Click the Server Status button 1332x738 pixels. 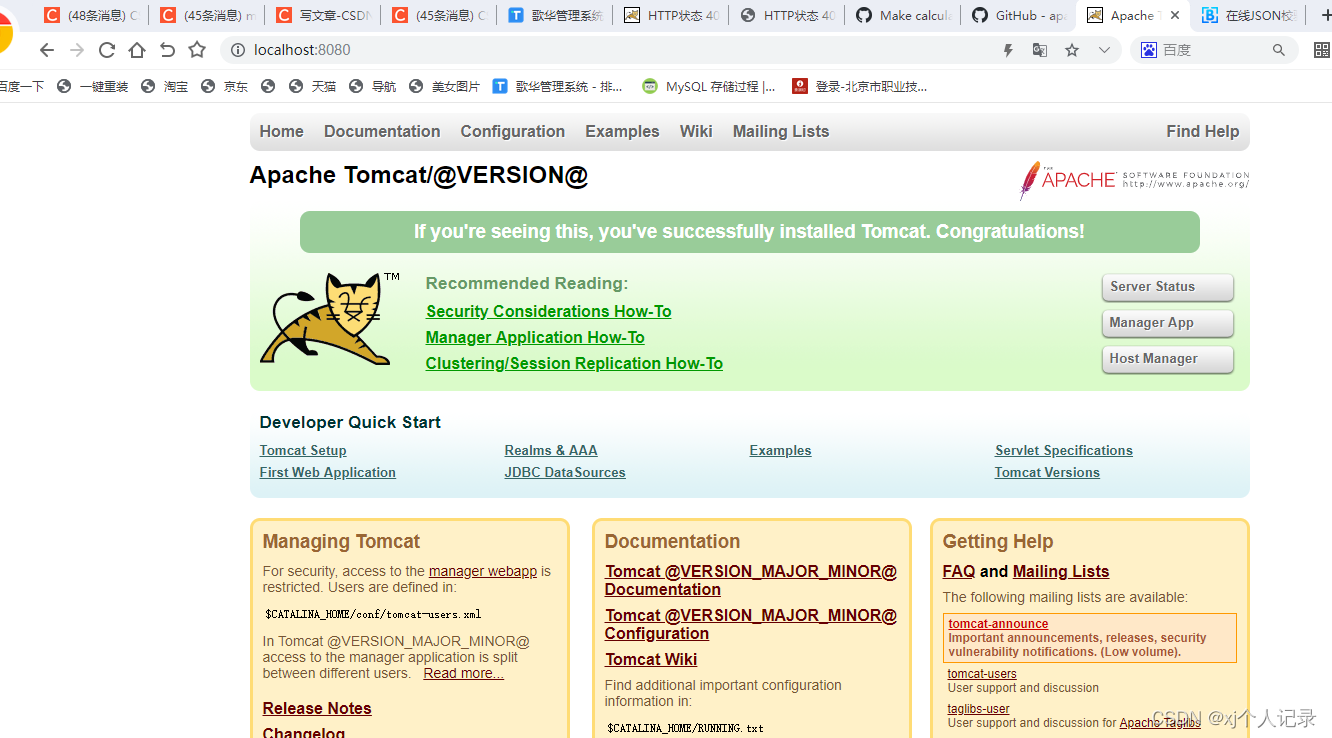click(1167, 287)
